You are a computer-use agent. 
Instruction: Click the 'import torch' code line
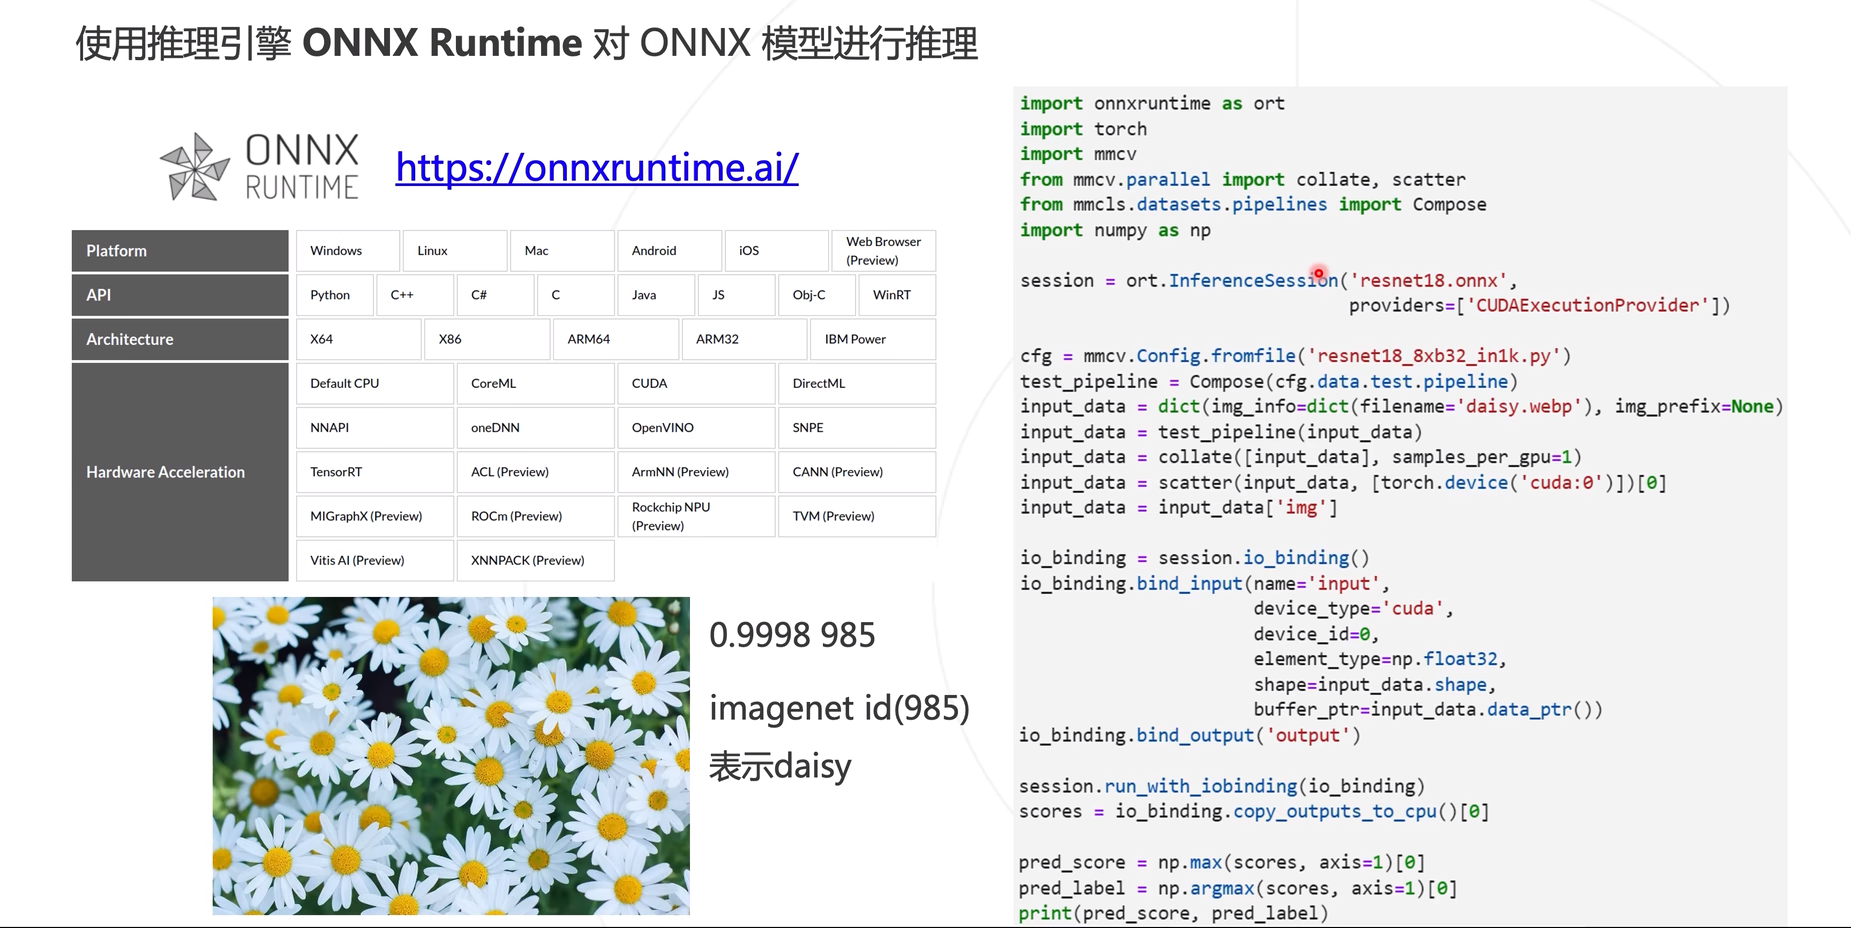(x=1083, y=129)
